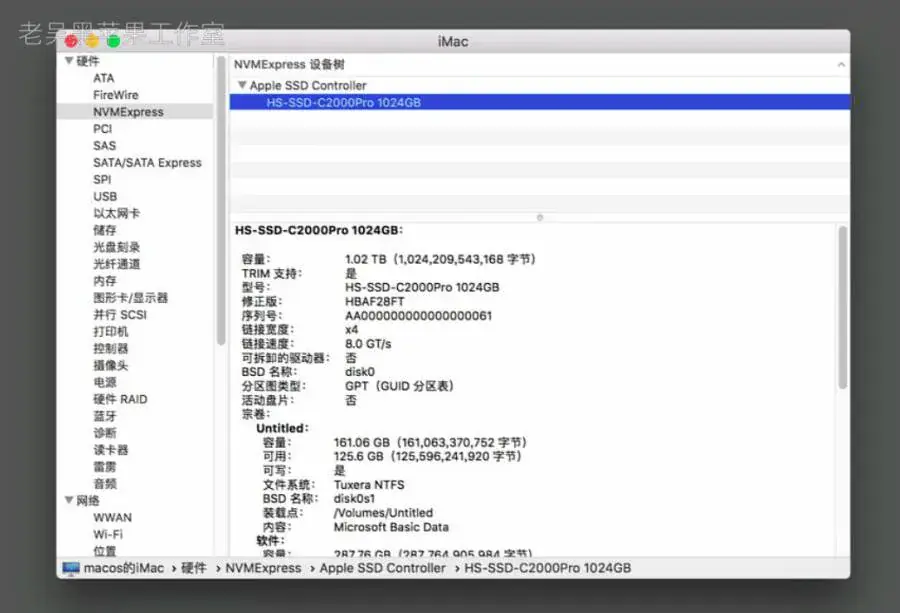900x613 pixels.
Task: Click the capacity value 1.02 TB
Action: click(x=366, y=259)
